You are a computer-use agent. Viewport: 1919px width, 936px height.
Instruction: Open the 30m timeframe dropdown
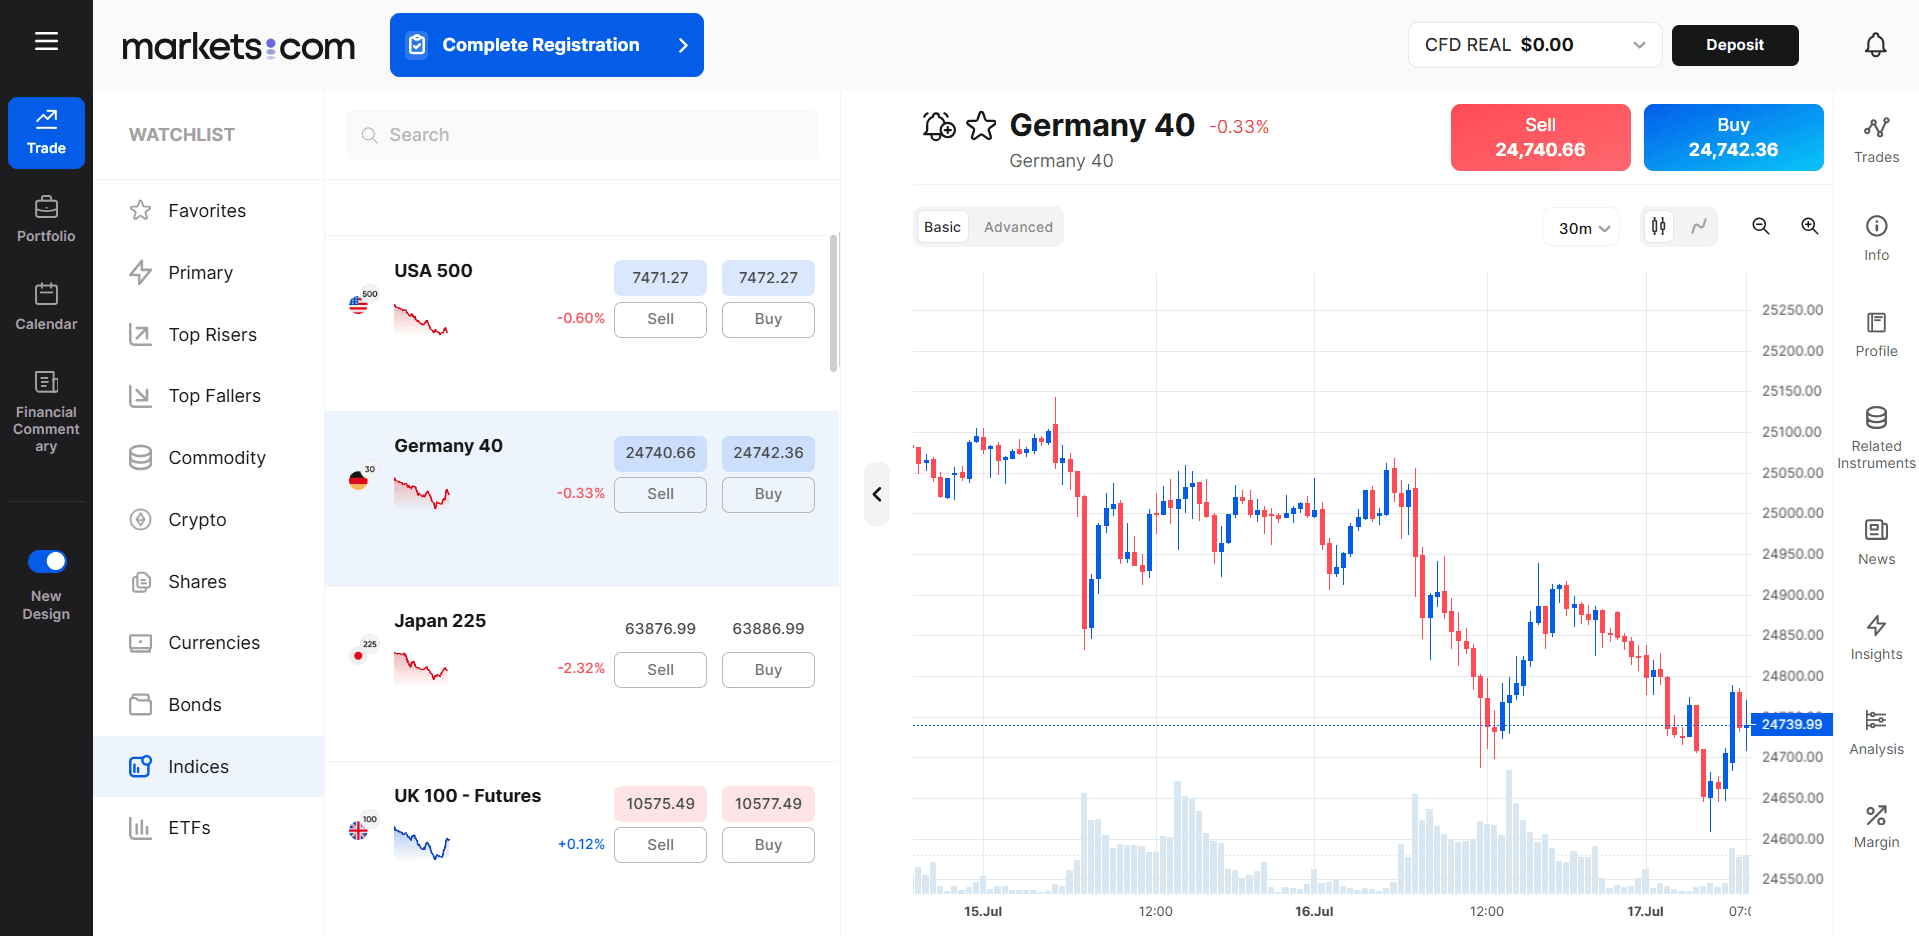[1583, 228]
